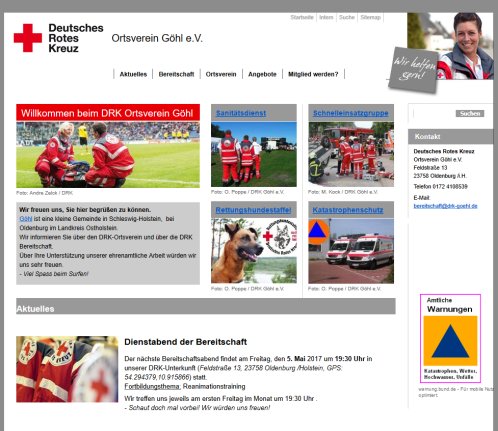The image size is (498, 431).
Task: Follow the Göhl link in welcome text
Action: pyautogui.click(x=26, y=219)
